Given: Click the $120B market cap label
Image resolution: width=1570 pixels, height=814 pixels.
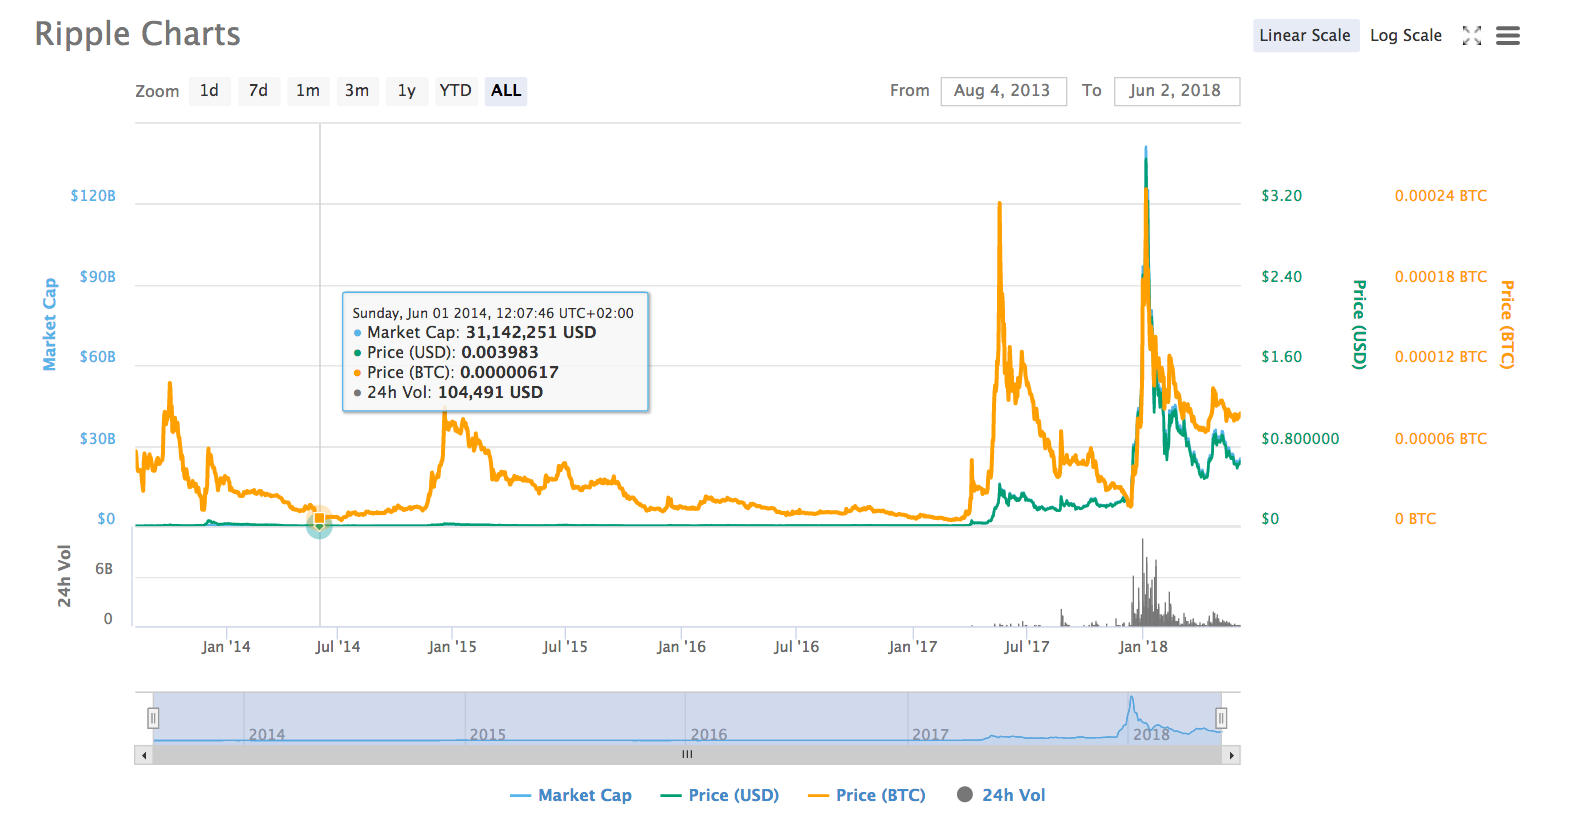Looking at the screenshot, I should (93, 196).
